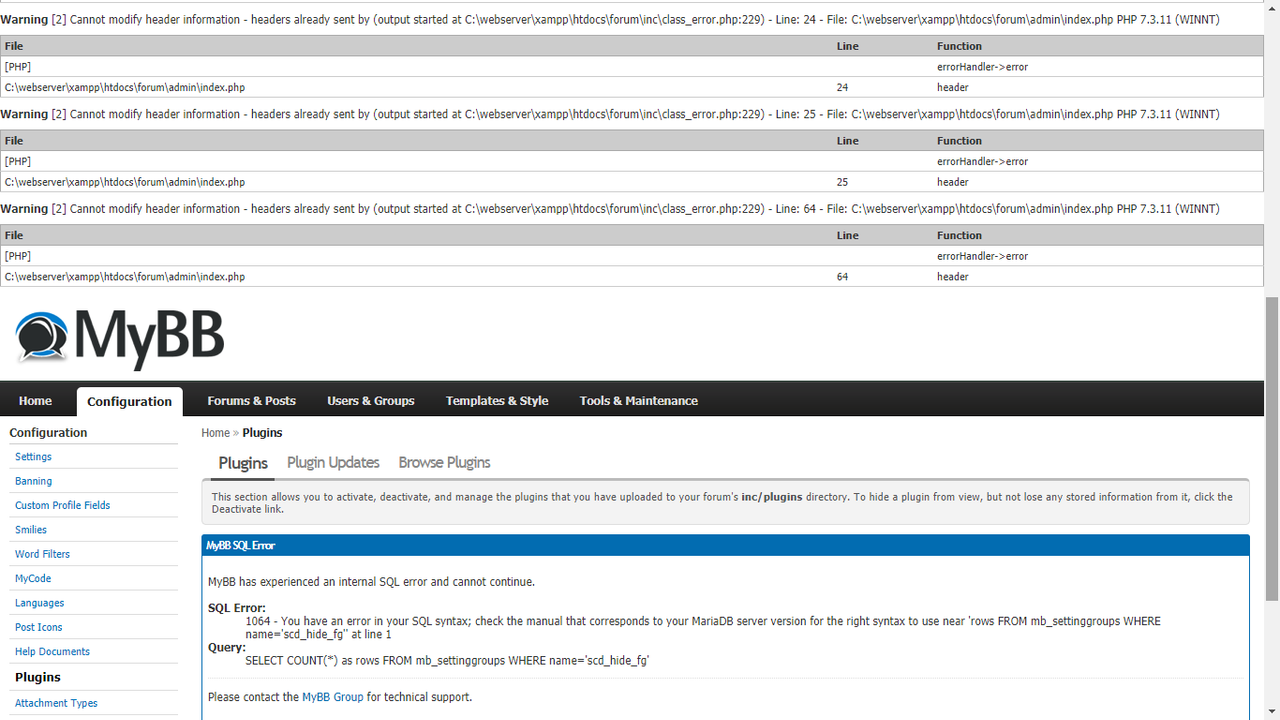
Task: Open Languages sidebar link
Action: point(39,603)
